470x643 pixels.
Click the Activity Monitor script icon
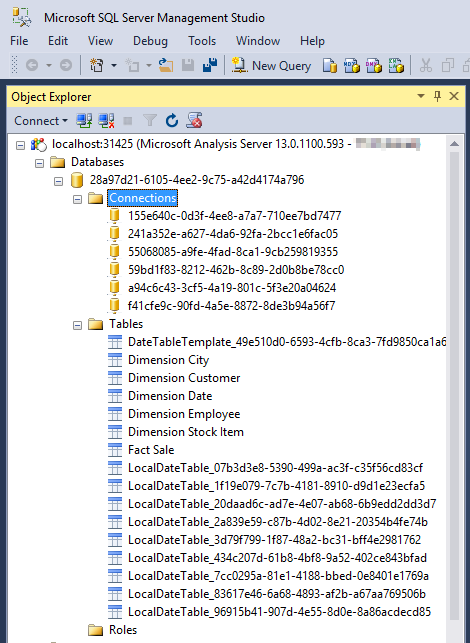point(194,121)
